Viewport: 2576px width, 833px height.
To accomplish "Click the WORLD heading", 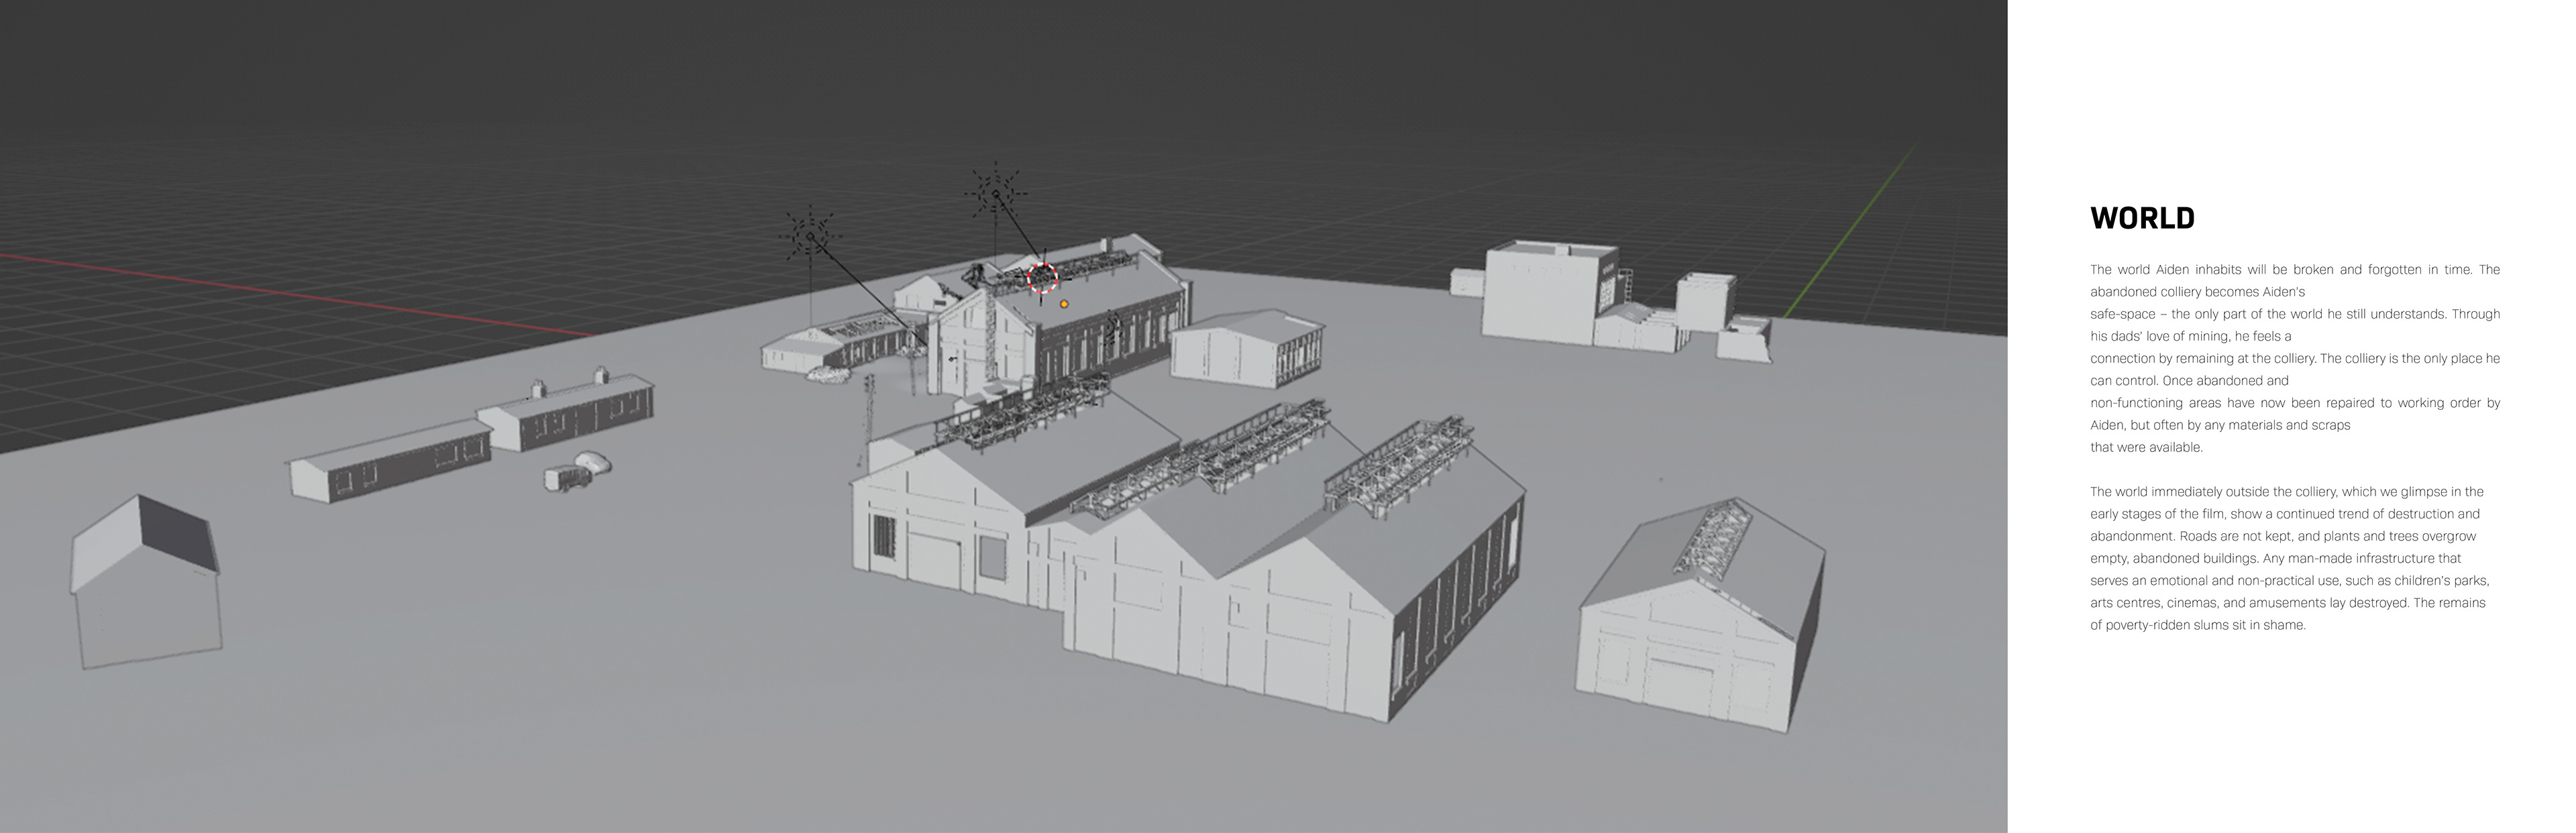I will click(x=2142, y=219).
